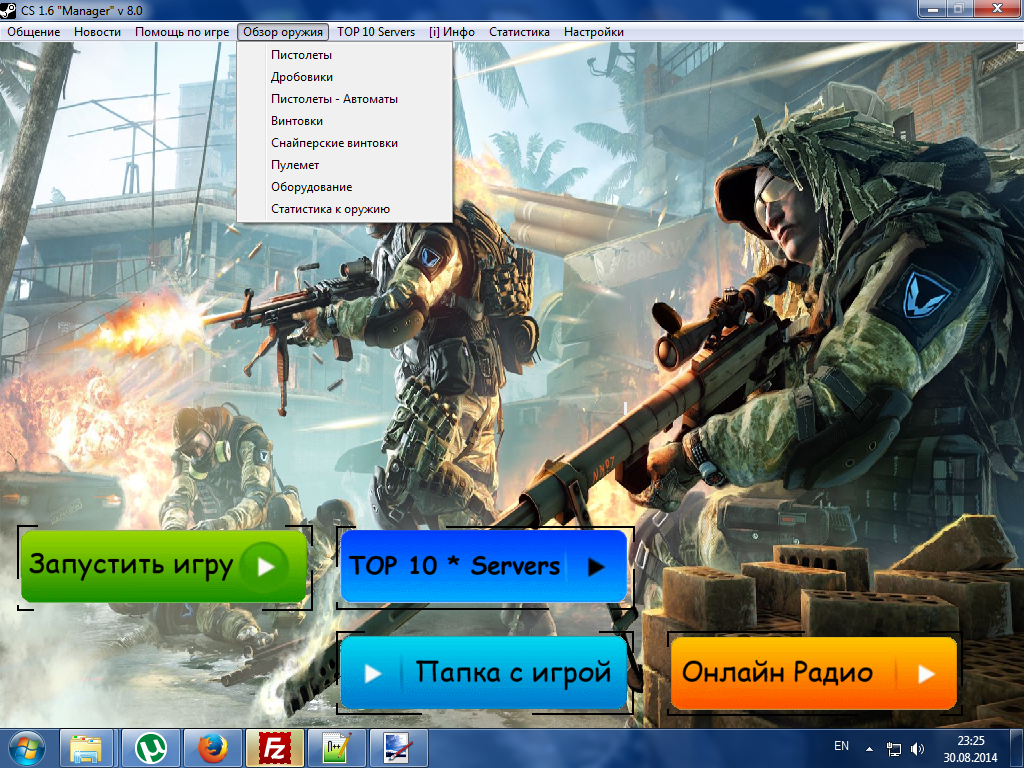The width and height of the screenshot is (1024, 768).
Task: Click the blue TOP 10 * Servers button
Action: tap(483, 566)
